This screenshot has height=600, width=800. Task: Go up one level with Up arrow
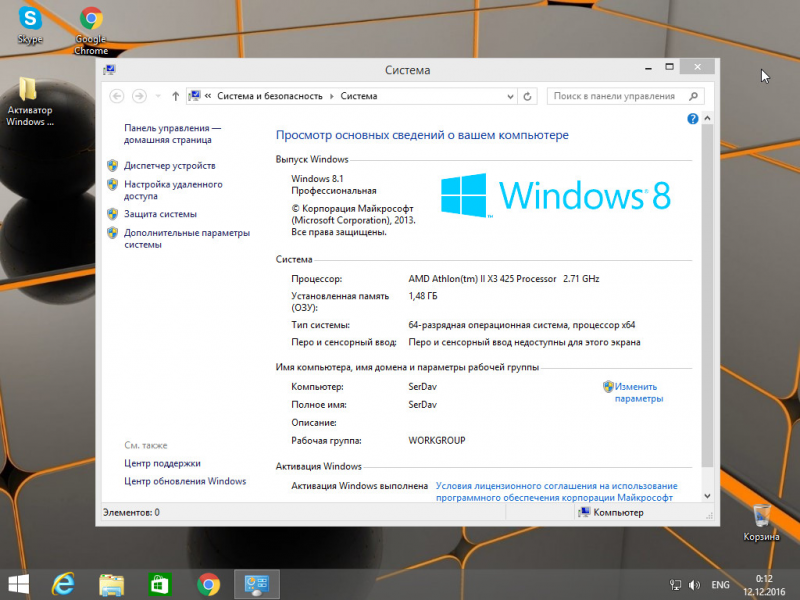point(176,96)
